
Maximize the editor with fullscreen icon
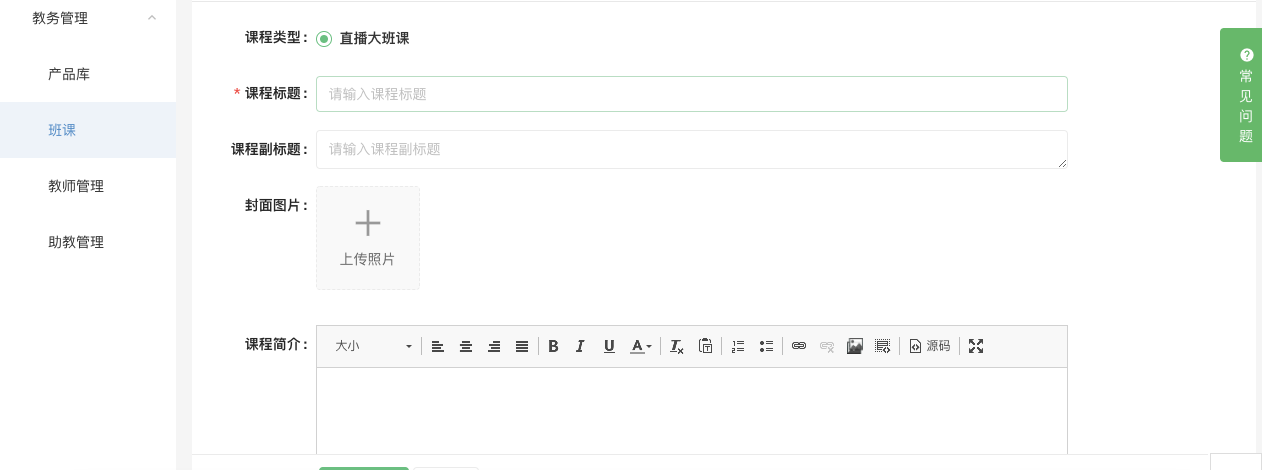point(976,346)
